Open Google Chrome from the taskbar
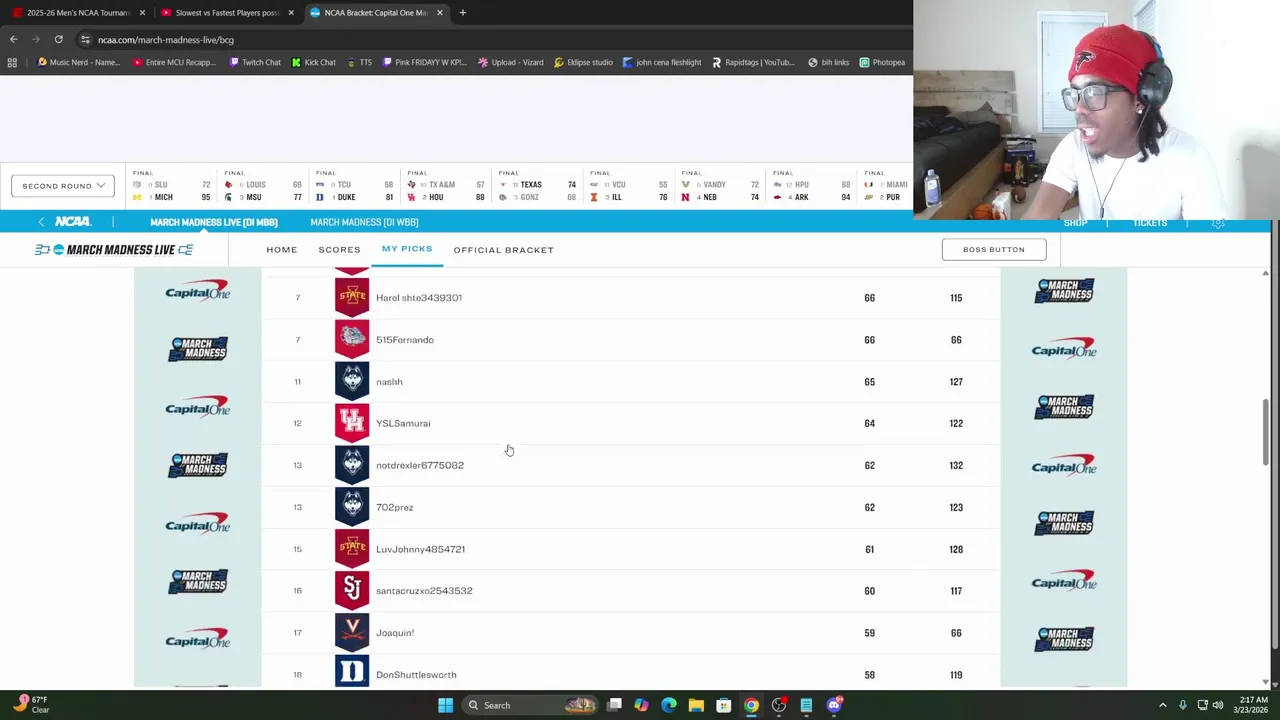 coord(751,705)
